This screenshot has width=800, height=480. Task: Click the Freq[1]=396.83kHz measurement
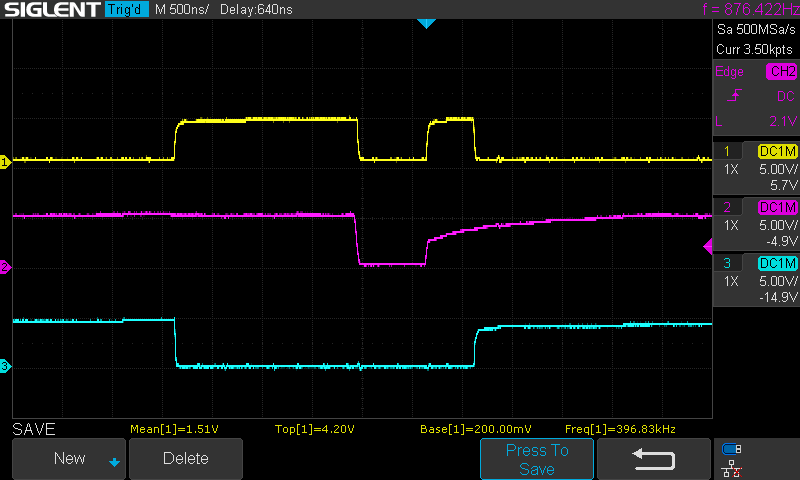point(620,430)
